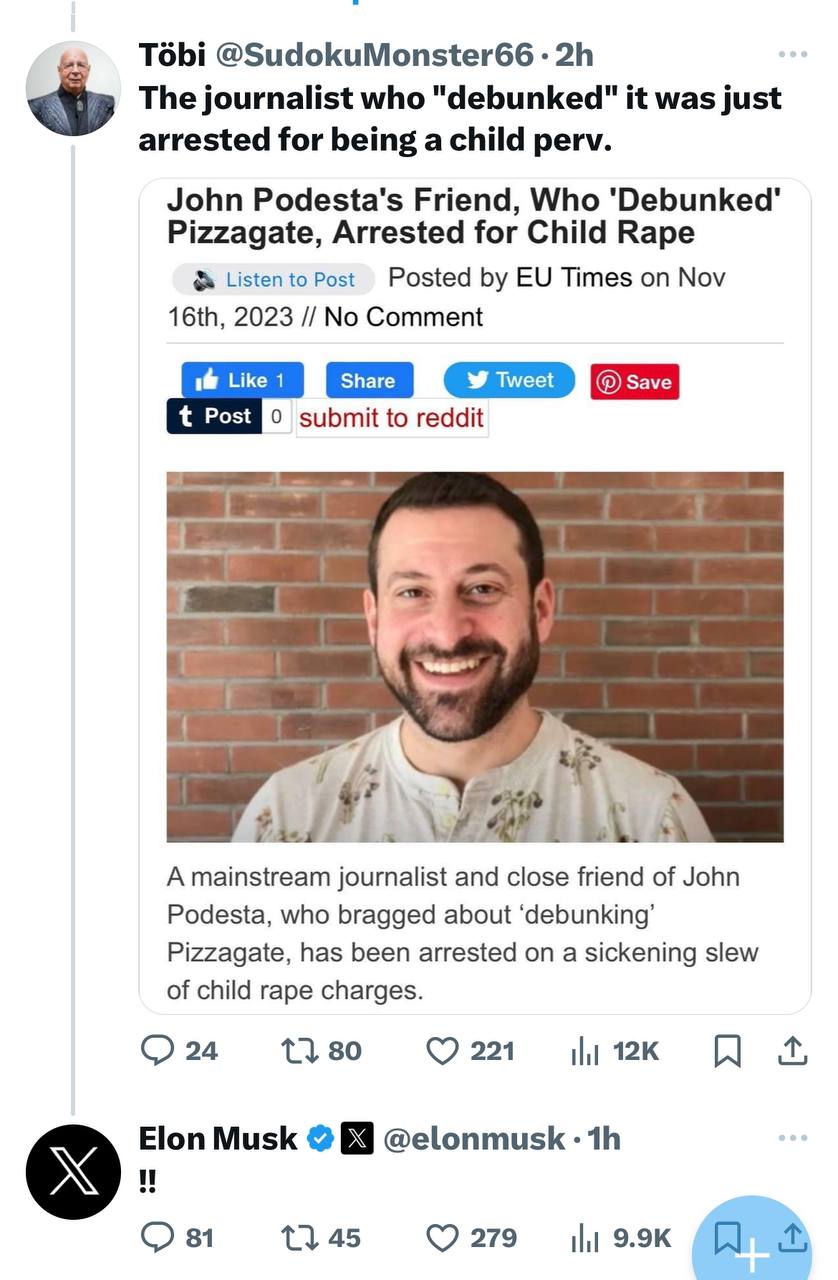Share Töbi's tweet via share icon
The width and height of the screenshot is (838, 1280).
[x=792, y=1051]
